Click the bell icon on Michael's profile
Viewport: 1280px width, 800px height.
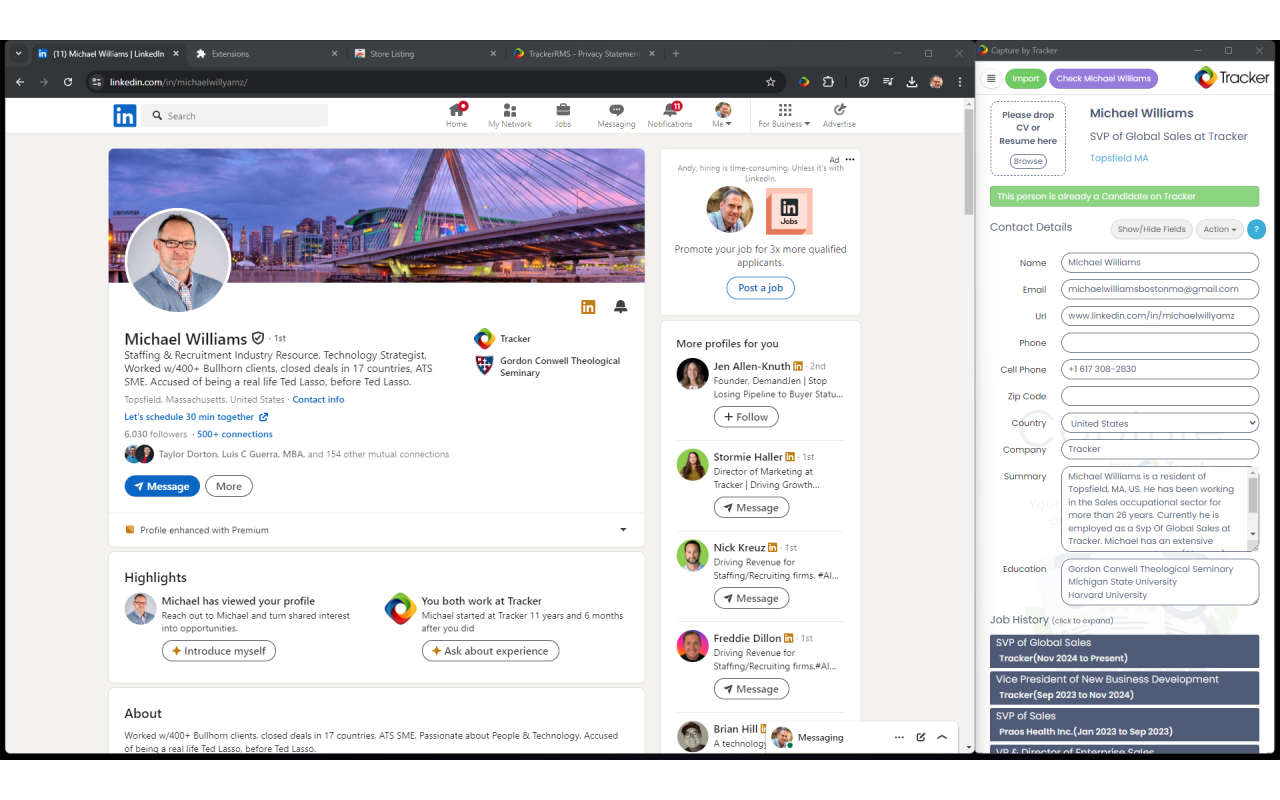(x=621, y=307)
